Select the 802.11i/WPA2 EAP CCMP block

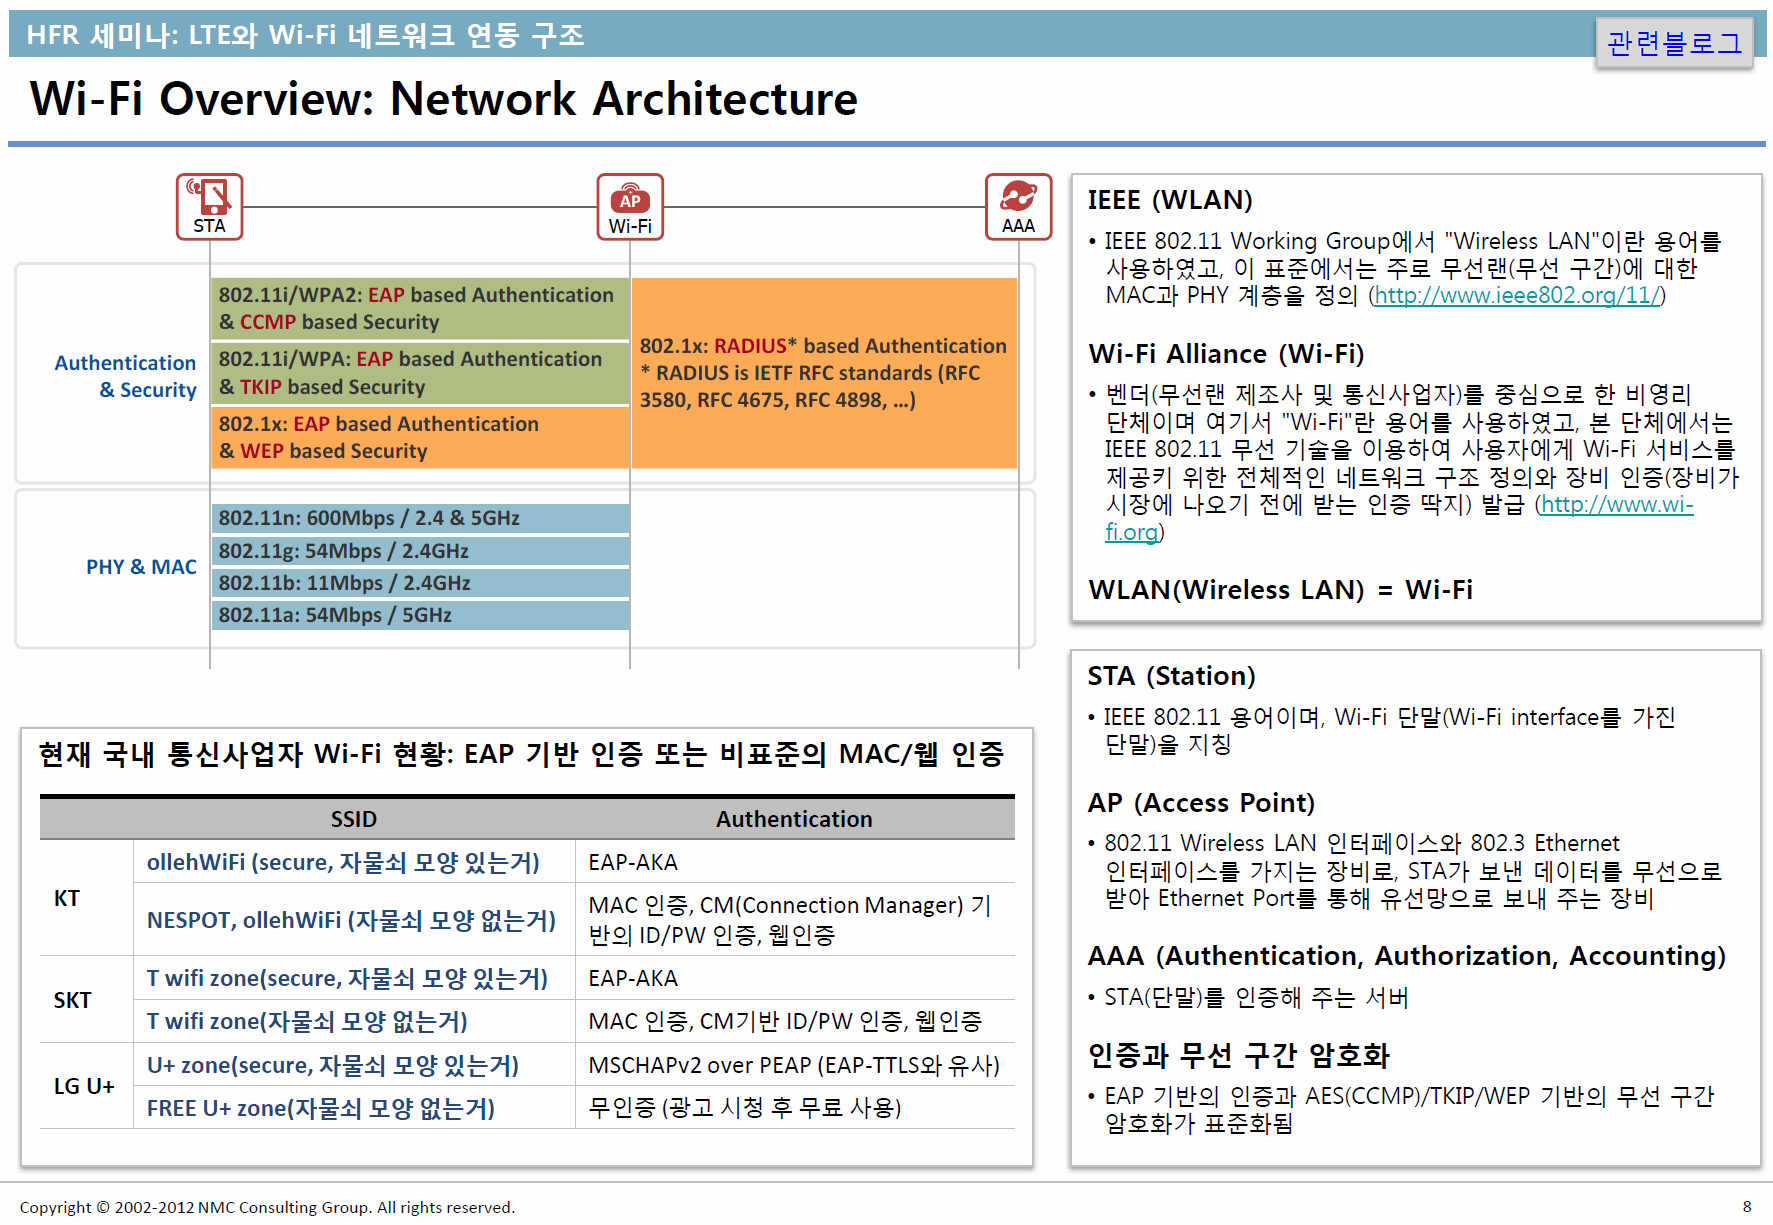point(420,308)
